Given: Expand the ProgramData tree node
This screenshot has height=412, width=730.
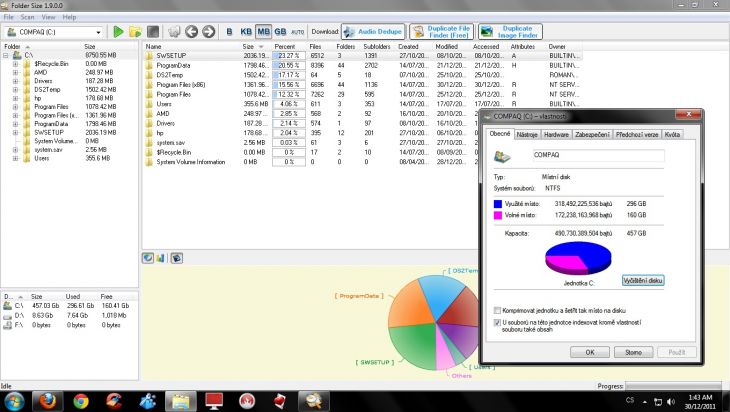Looking at the screenshot, I should tap(15, 124).
